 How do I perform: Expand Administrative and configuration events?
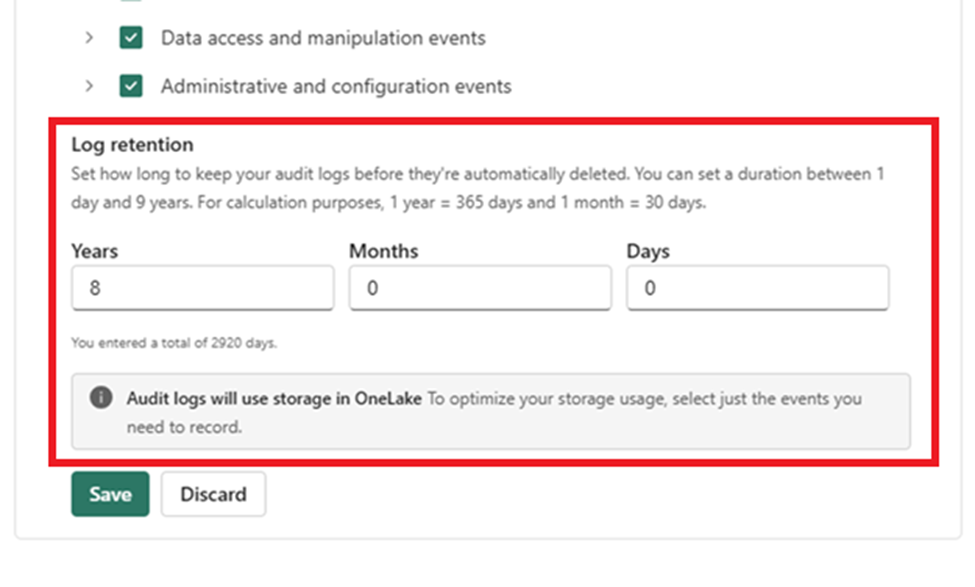(x=89, y=86)
